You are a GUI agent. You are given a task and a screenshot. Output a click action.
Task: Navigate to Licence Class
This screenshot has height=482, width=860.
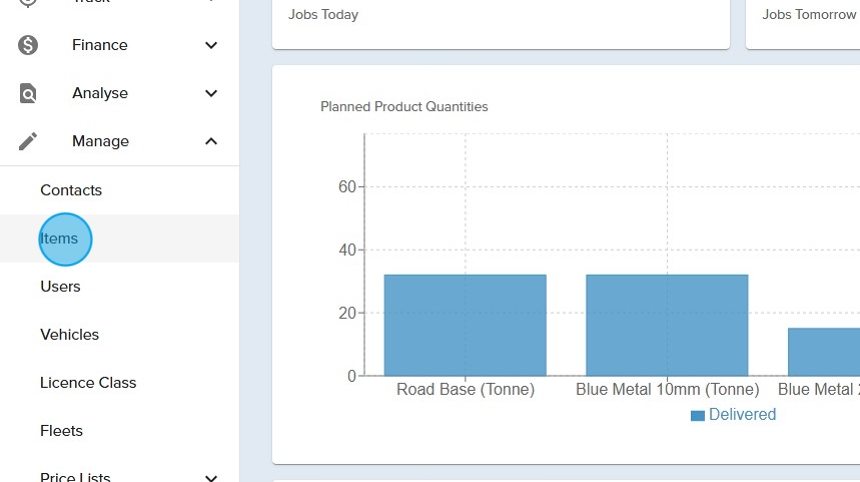point(88,382)
